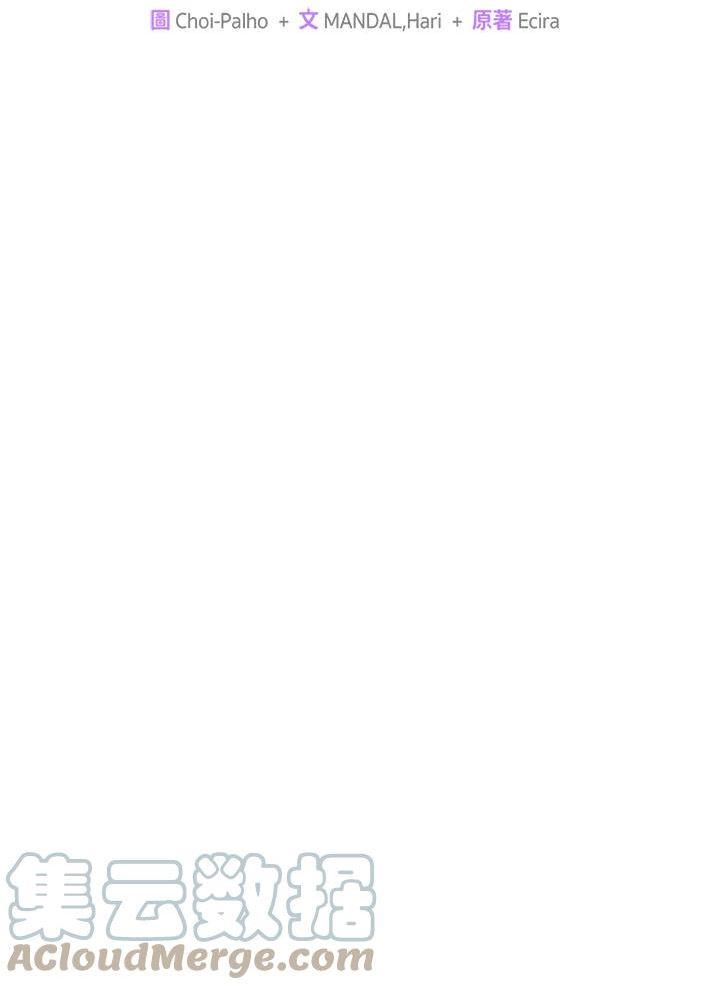Select the artist name Choi-Palho
The width and height of the screenshot is (720, 990).
(222, 21)
